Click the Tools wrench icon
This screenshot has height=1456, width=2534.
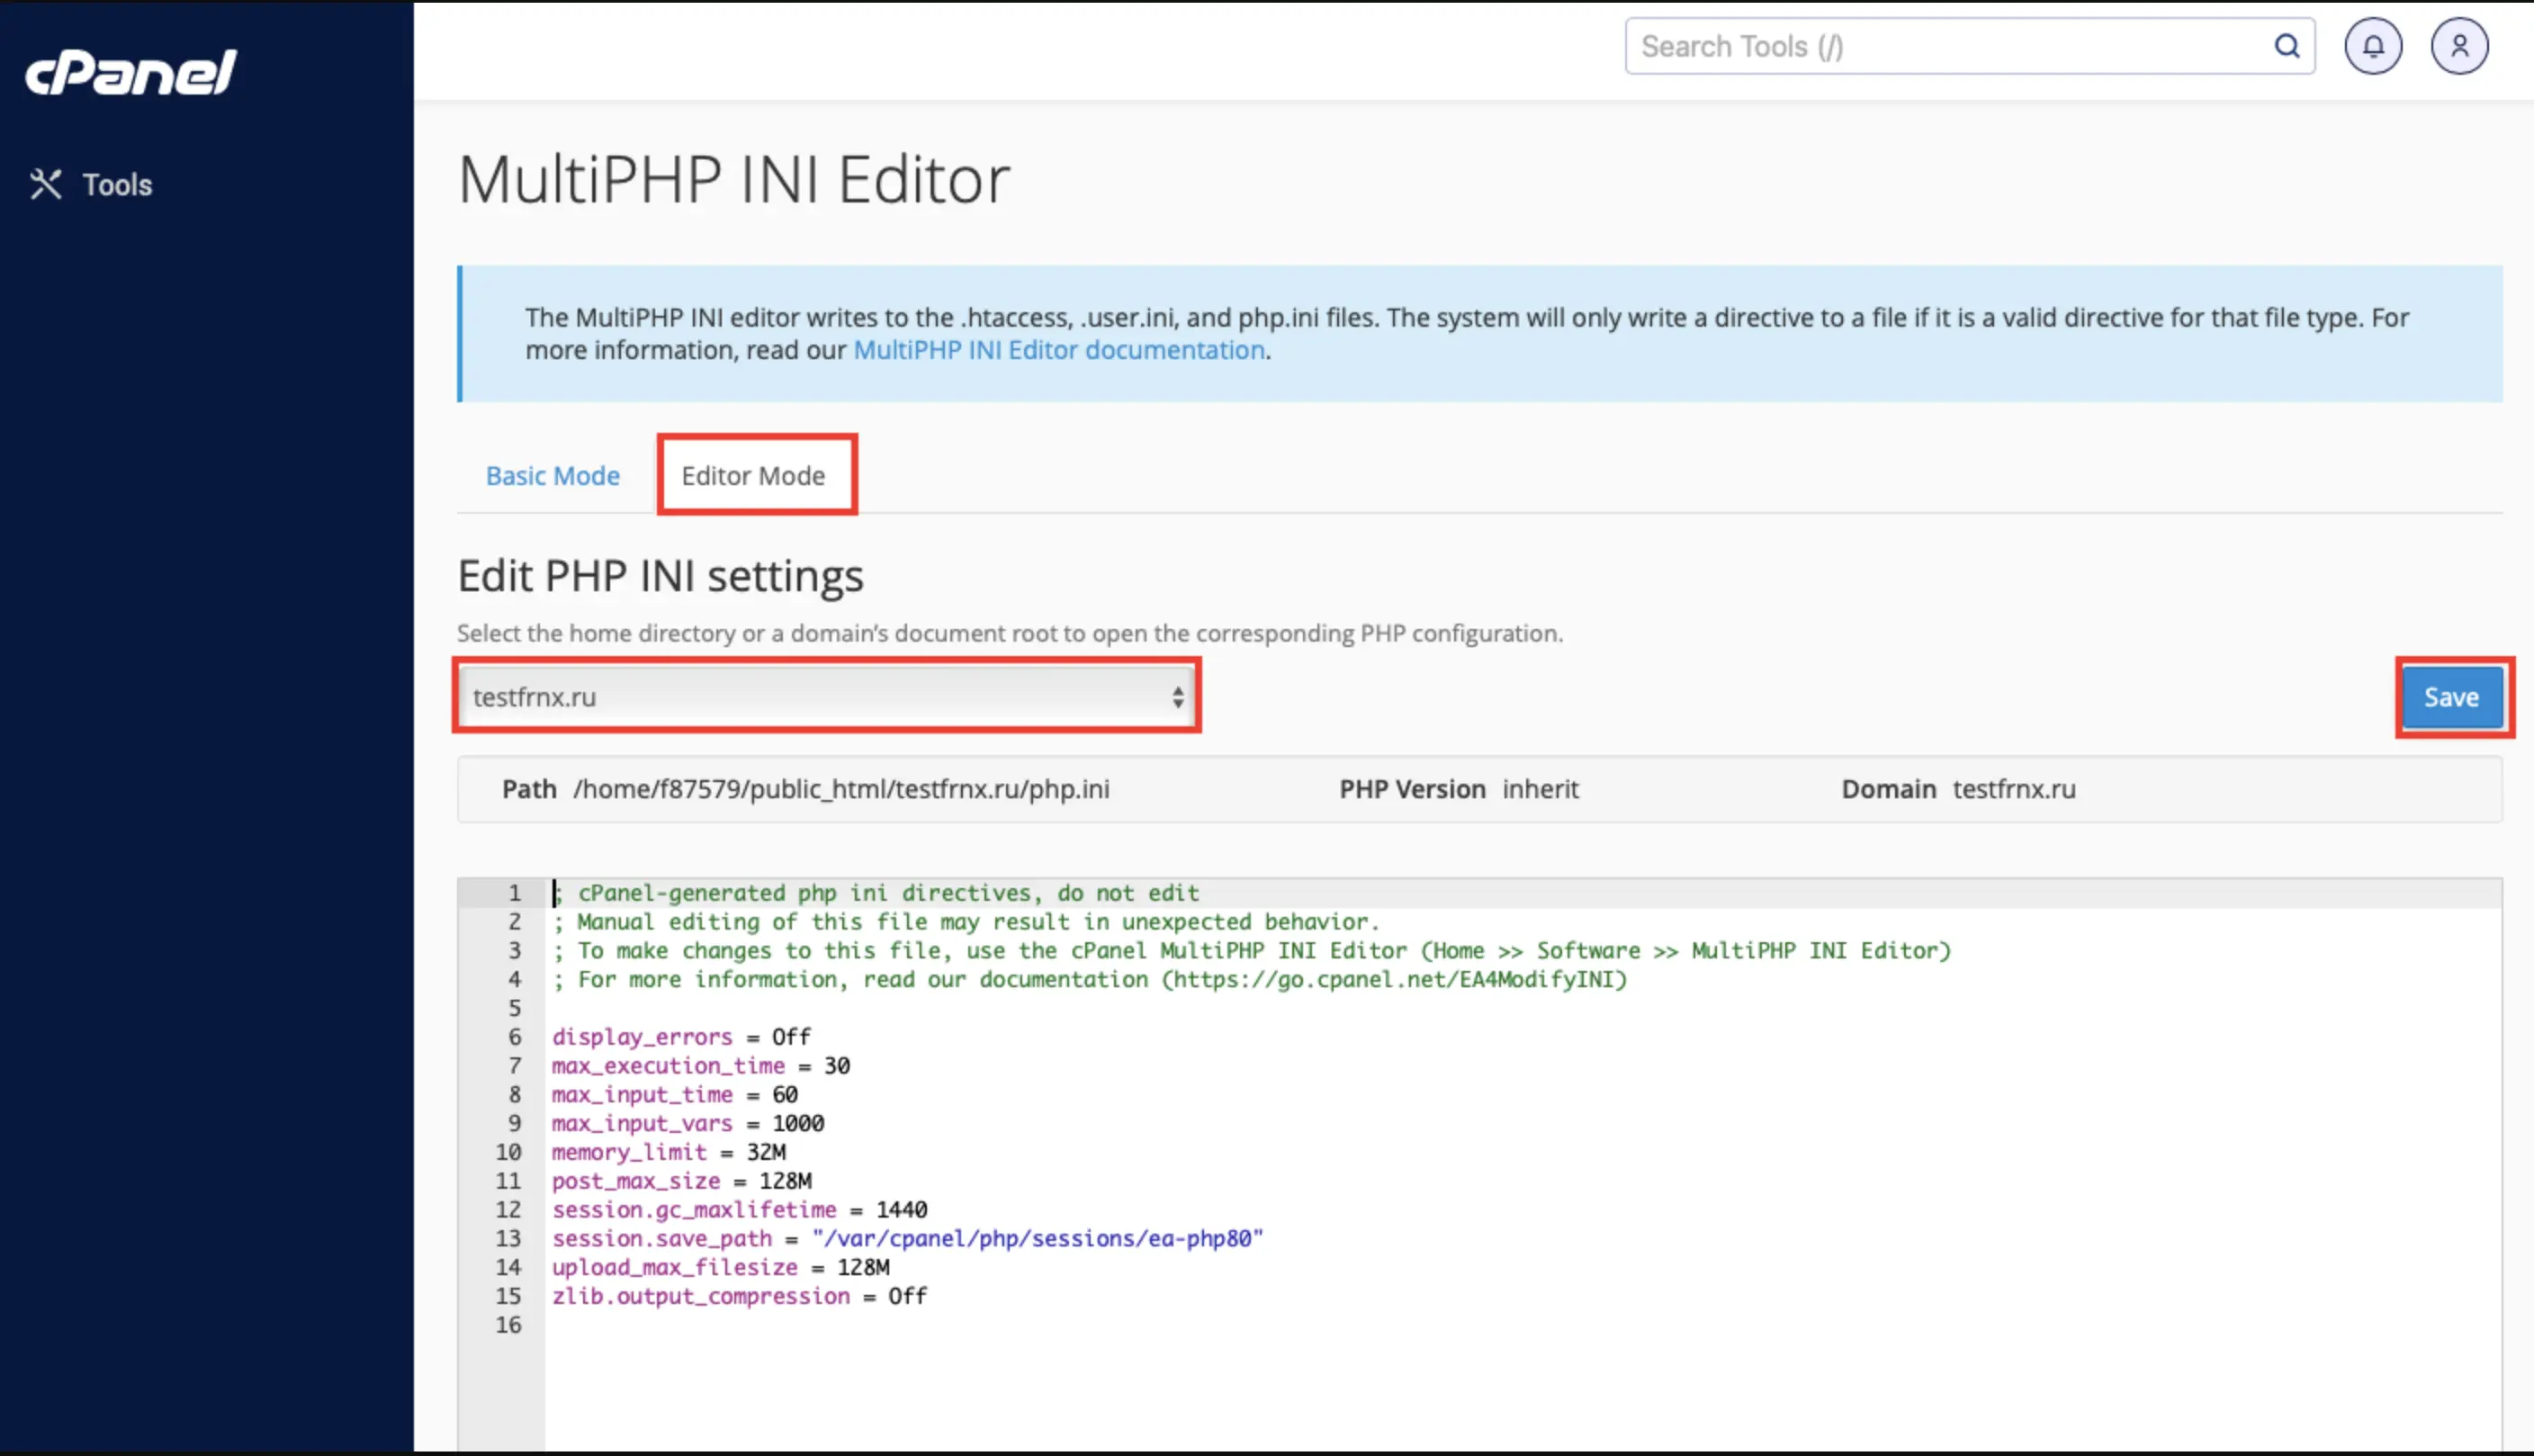[46, 185]
